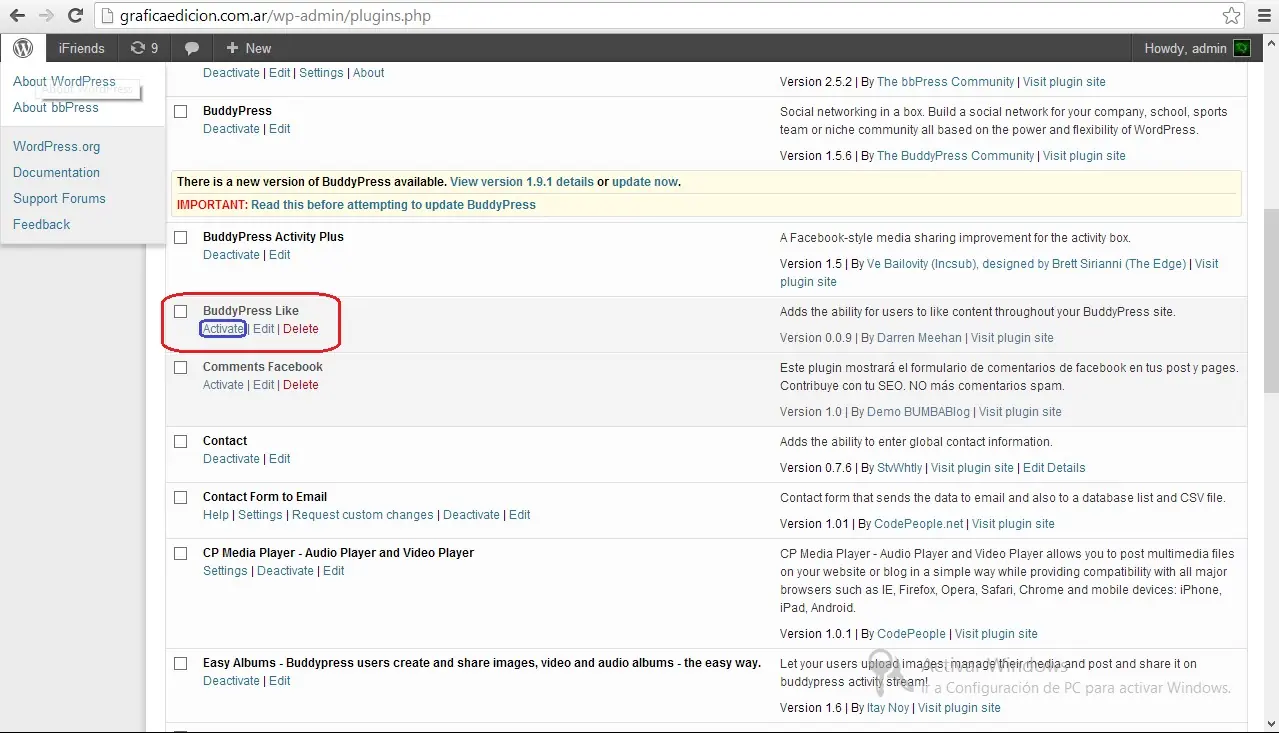Check the Easy Albums checkbox

[181, 663]
